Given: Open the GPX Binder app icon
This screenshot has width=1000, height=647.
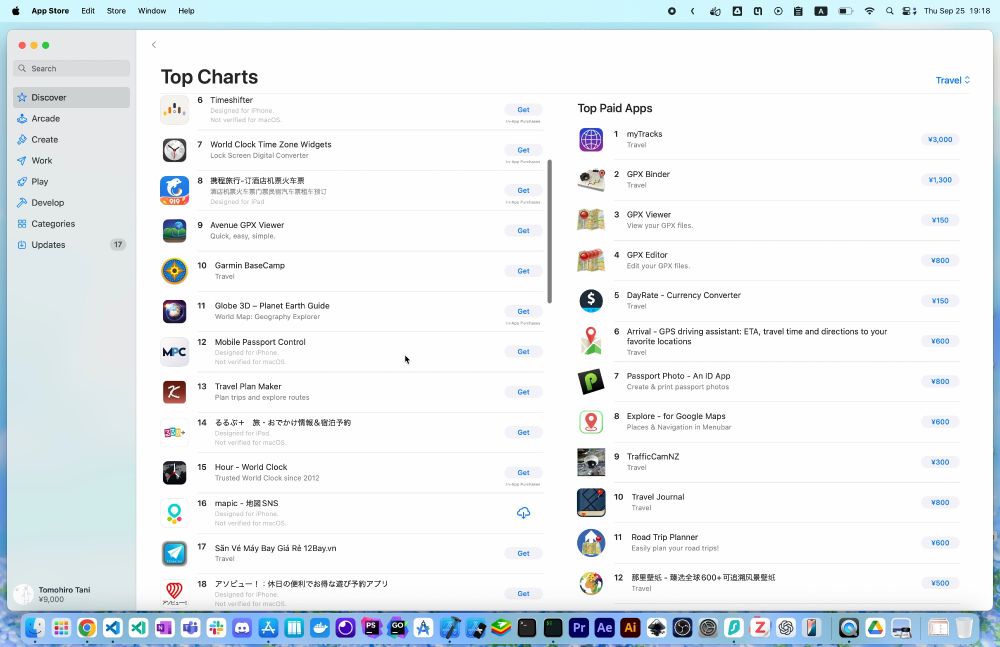Looking at the screenshot, I should [591, 180].
